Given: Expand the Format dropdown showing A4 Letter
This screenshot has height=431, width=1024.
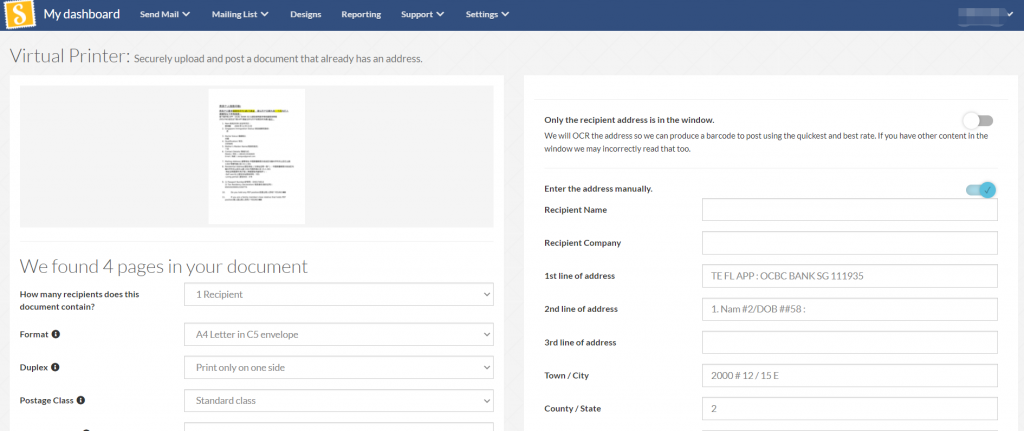Looking at the screenshot, I should pyautogui.click(x=338, y=334).
